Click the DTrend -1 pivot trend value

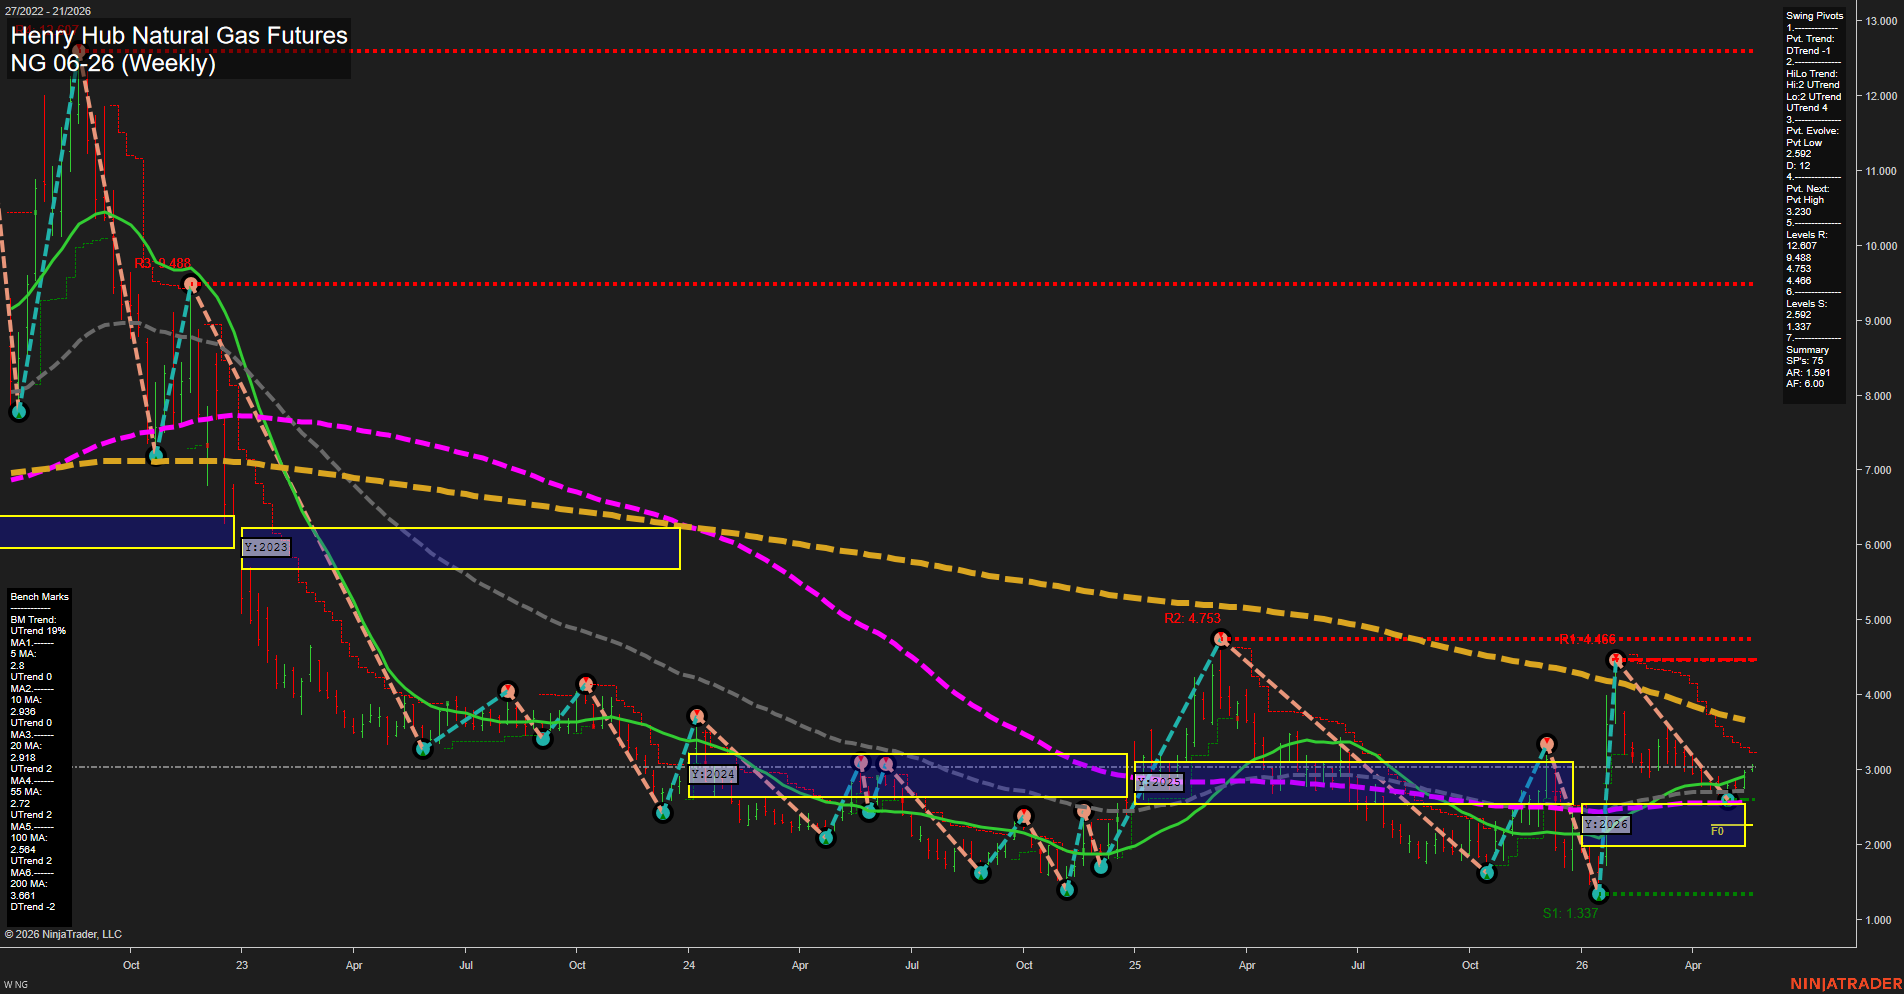(x=1808, y=51)
